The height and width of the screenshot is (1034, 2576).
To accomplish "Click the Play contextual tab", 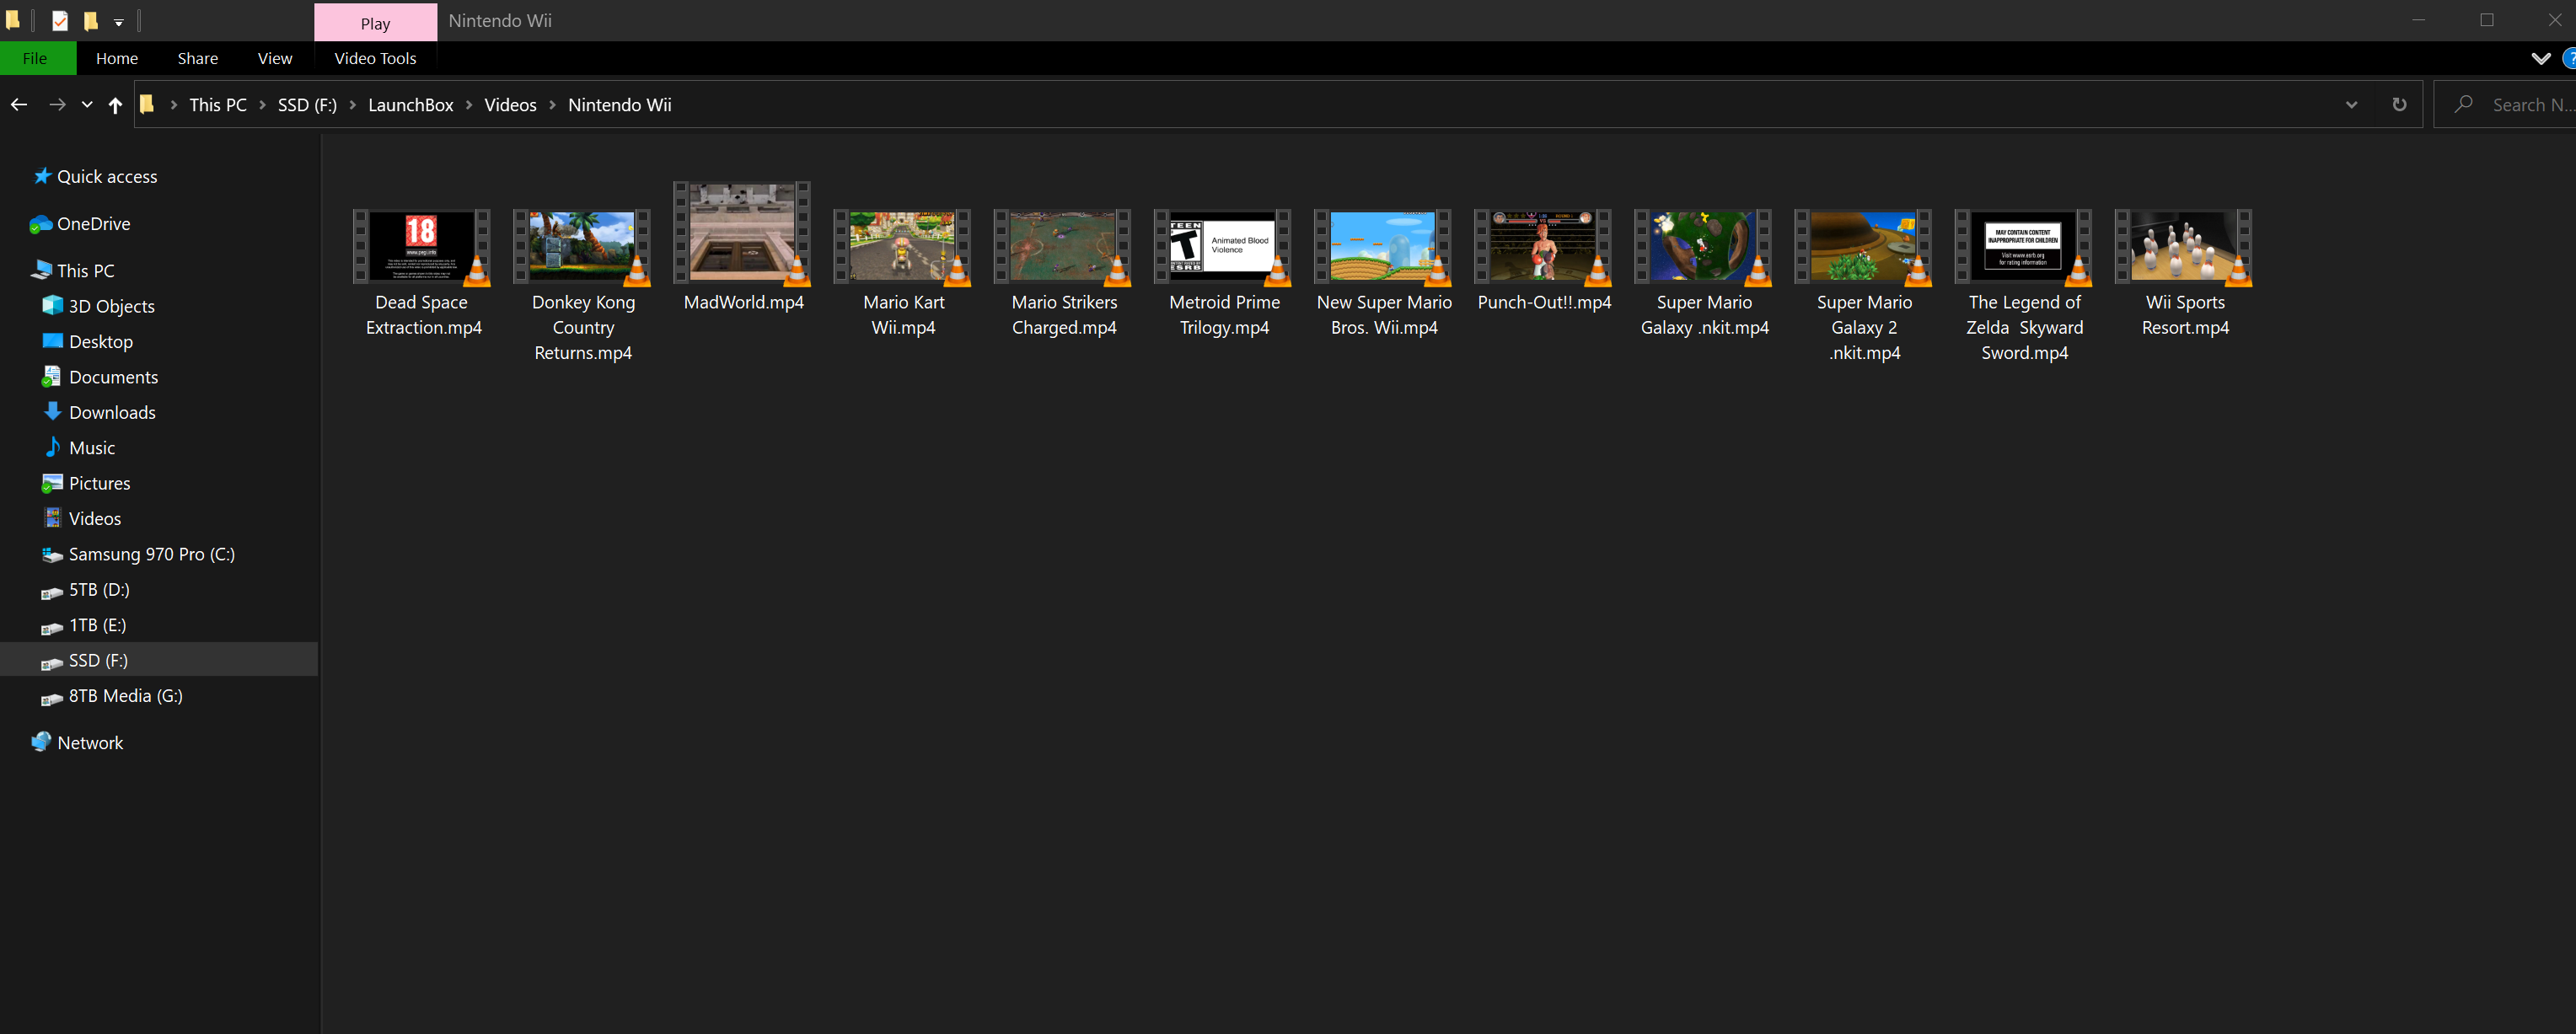I will click(x=375, y=22).
